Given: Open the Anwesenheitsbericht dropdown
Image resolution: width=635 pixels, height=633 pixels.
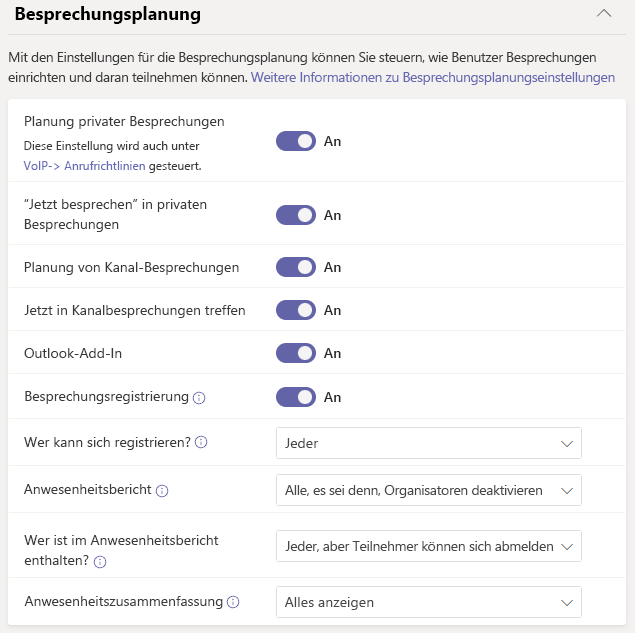Looking at the screenshot, I should pos(428,490).
